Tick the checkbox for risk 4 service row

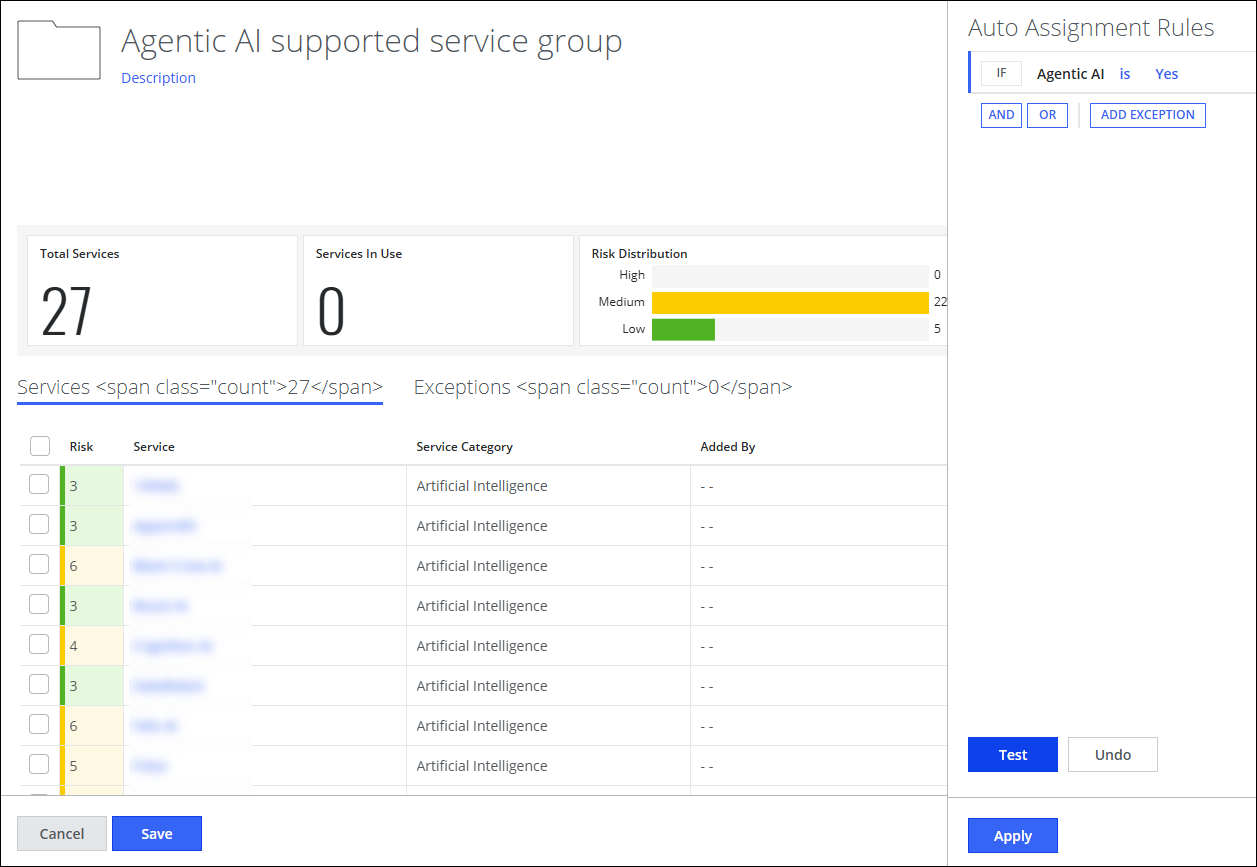[39, 645]
